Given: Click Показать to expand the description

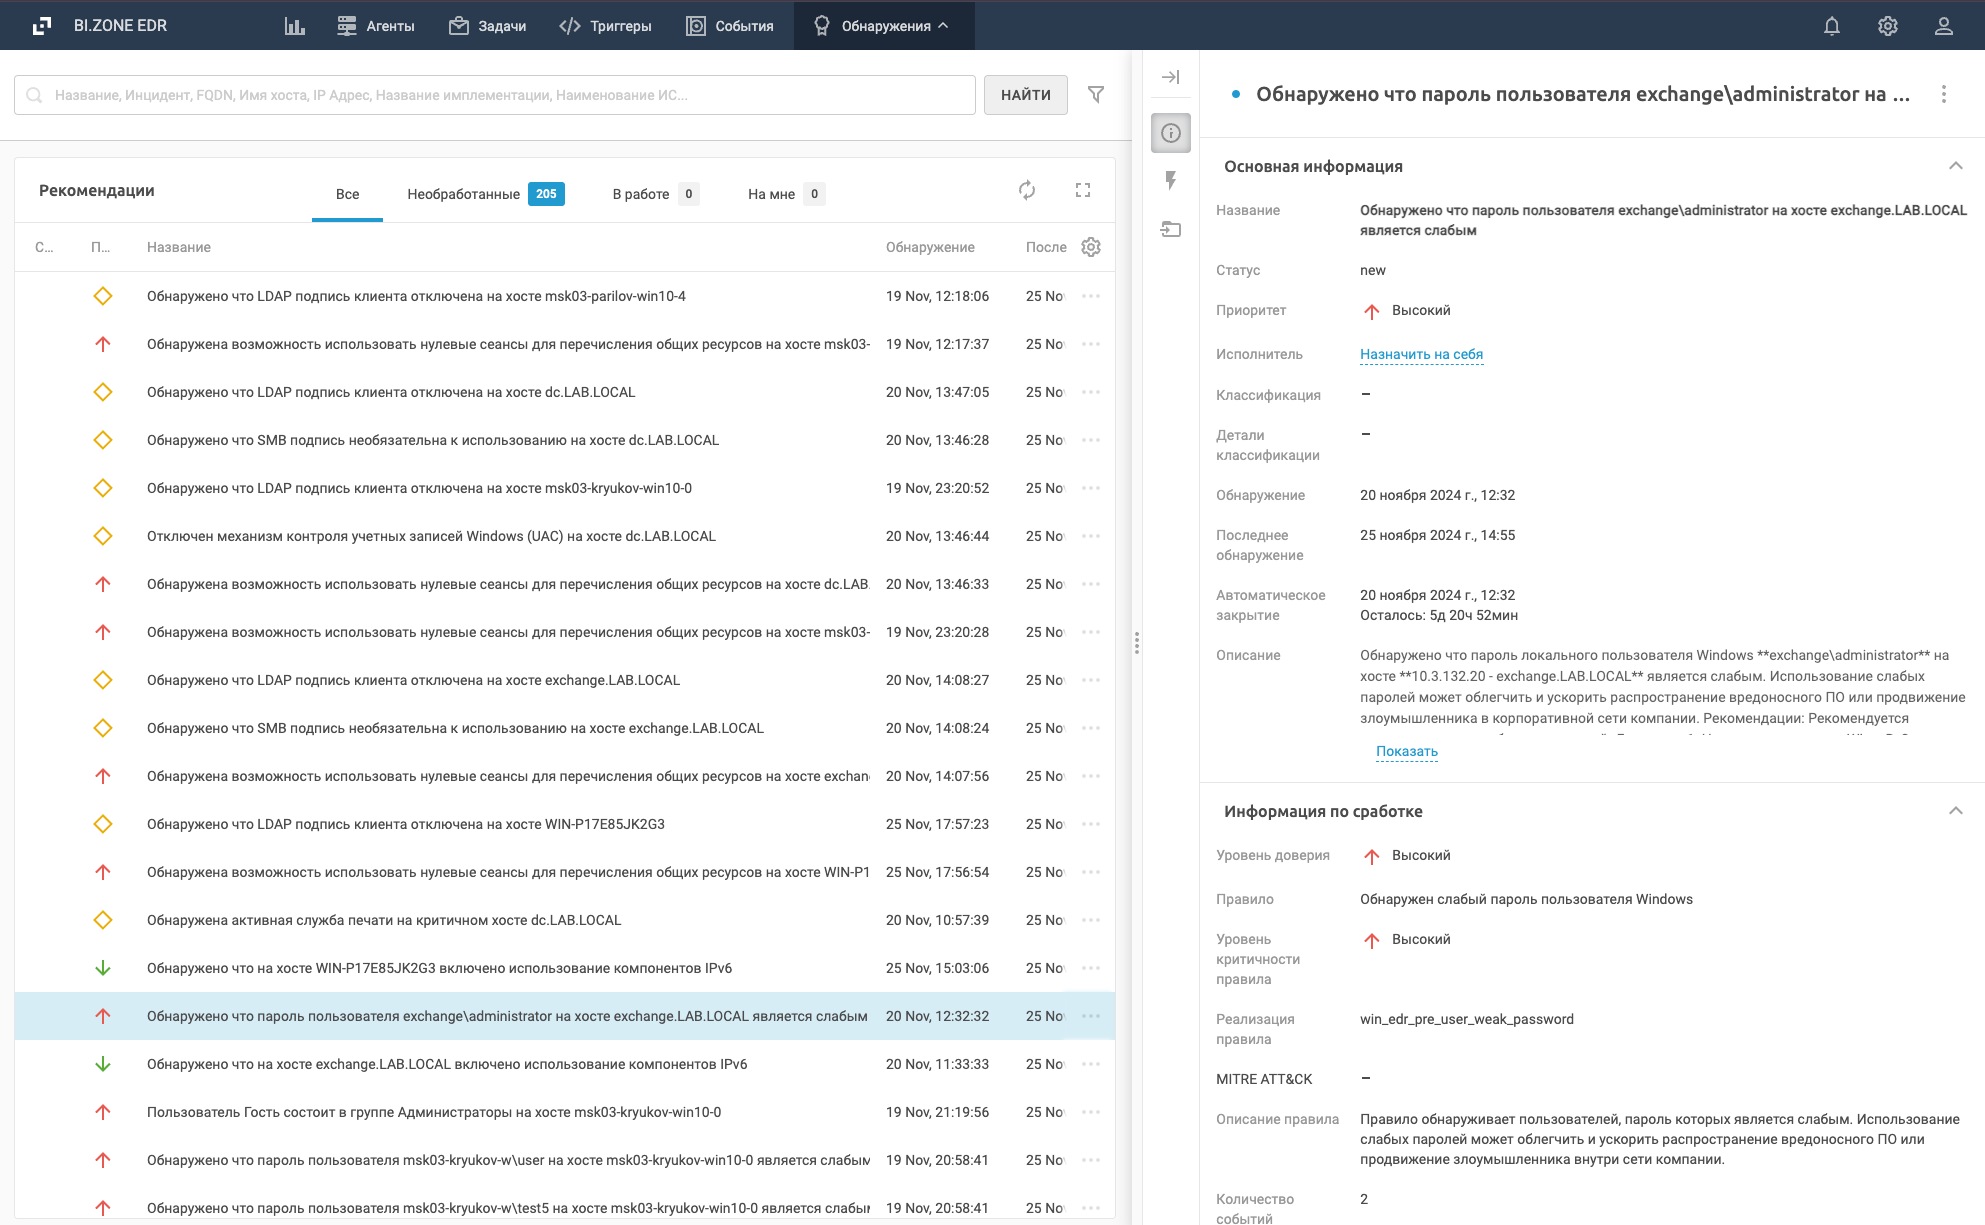Looking at the screenshot, I should pyautogui.click(x=1406, y=751).
